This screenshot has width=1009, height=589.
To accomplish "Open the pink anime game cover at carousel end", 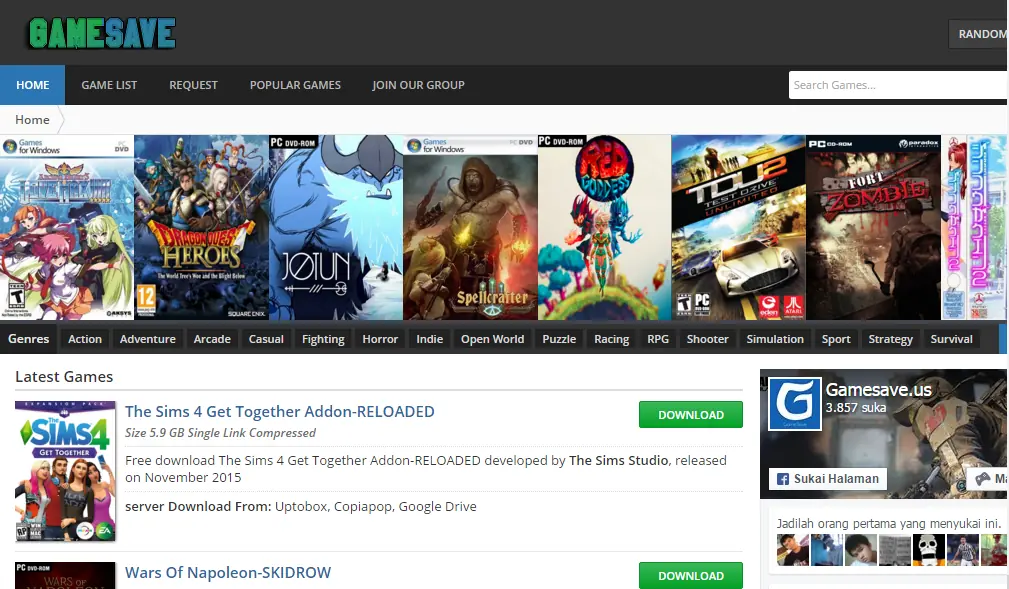I will (974, 227).
